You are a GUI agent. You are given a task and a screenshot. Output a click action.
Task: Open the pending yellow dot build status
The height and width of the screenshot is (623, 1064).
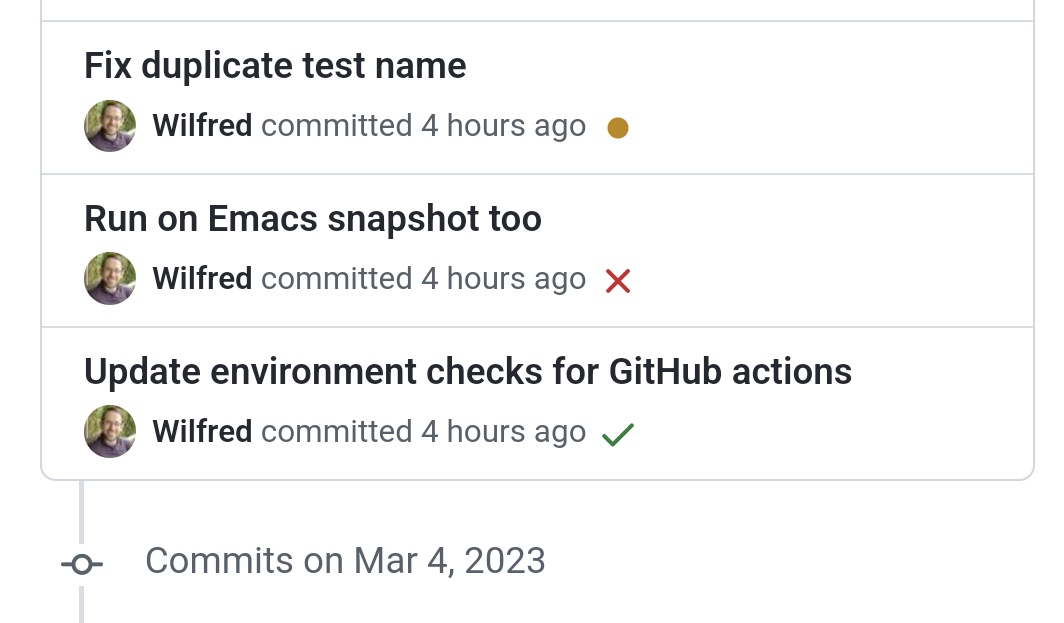tap(618, 128)
